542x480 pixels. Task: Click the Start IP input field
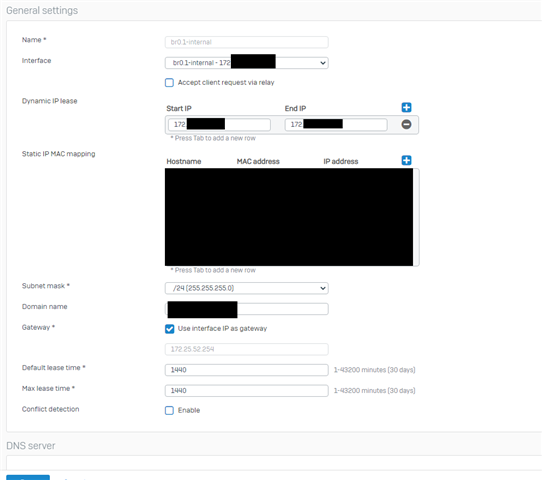point(219,124)
